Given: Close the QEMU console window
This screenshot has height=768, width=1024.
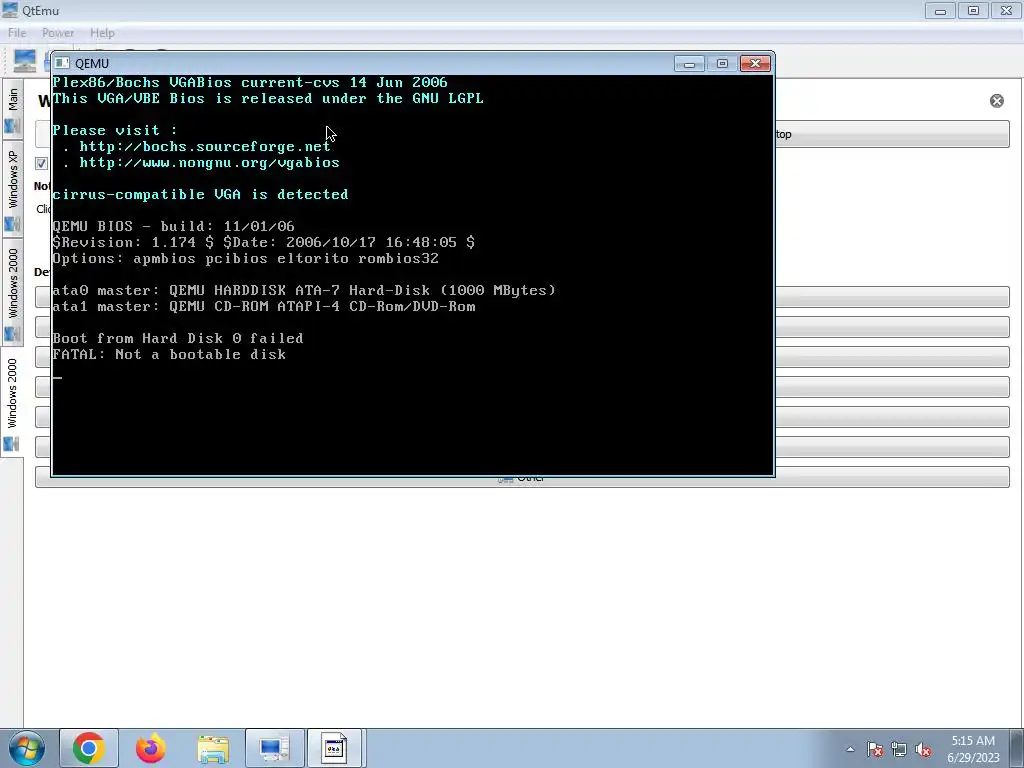Looking at the screenshot, I should coord(755,63).
